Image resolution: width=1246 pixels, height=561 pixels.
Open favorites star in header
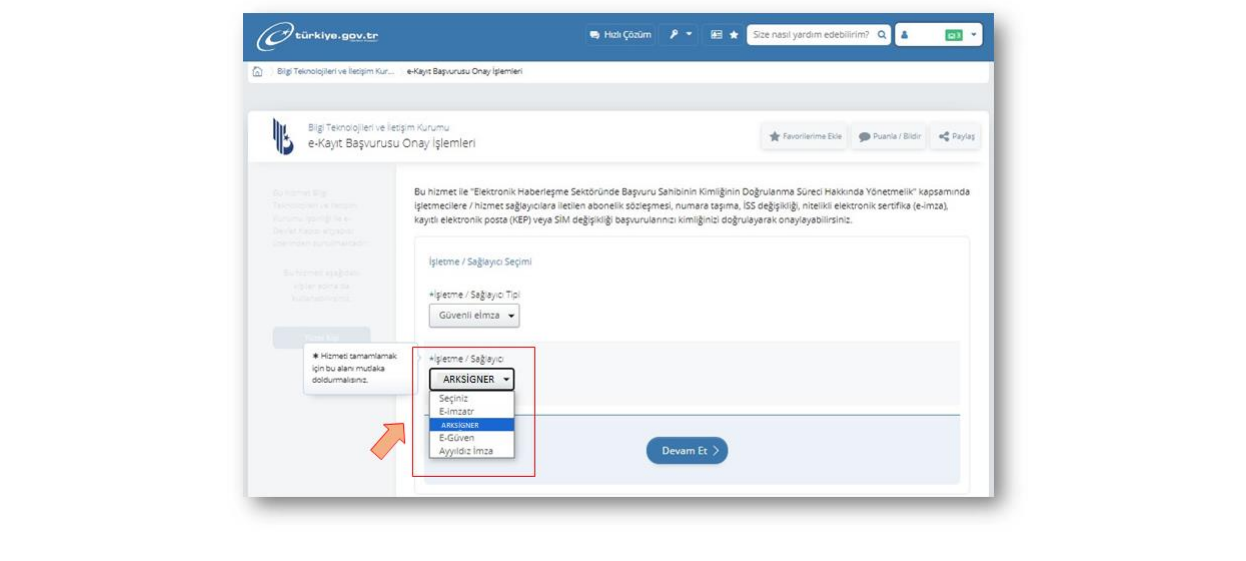tap(734, 35)
